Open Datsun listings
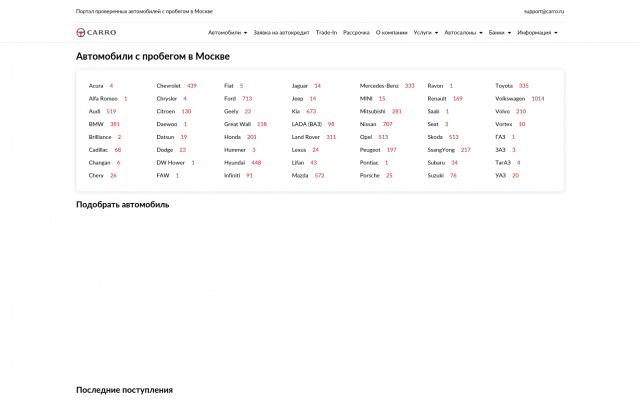The image size is (640, 400). (x=165, y=137)
